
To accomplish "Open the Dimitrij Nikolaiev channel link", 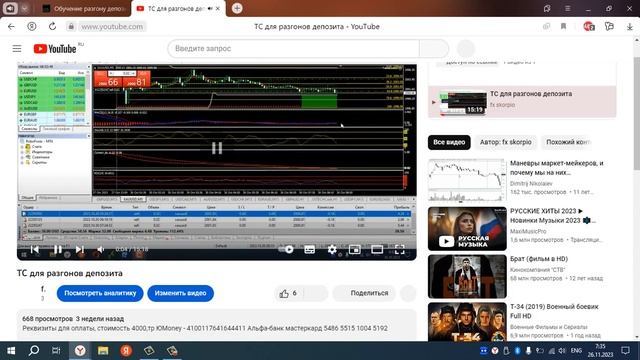I will 531,184.
